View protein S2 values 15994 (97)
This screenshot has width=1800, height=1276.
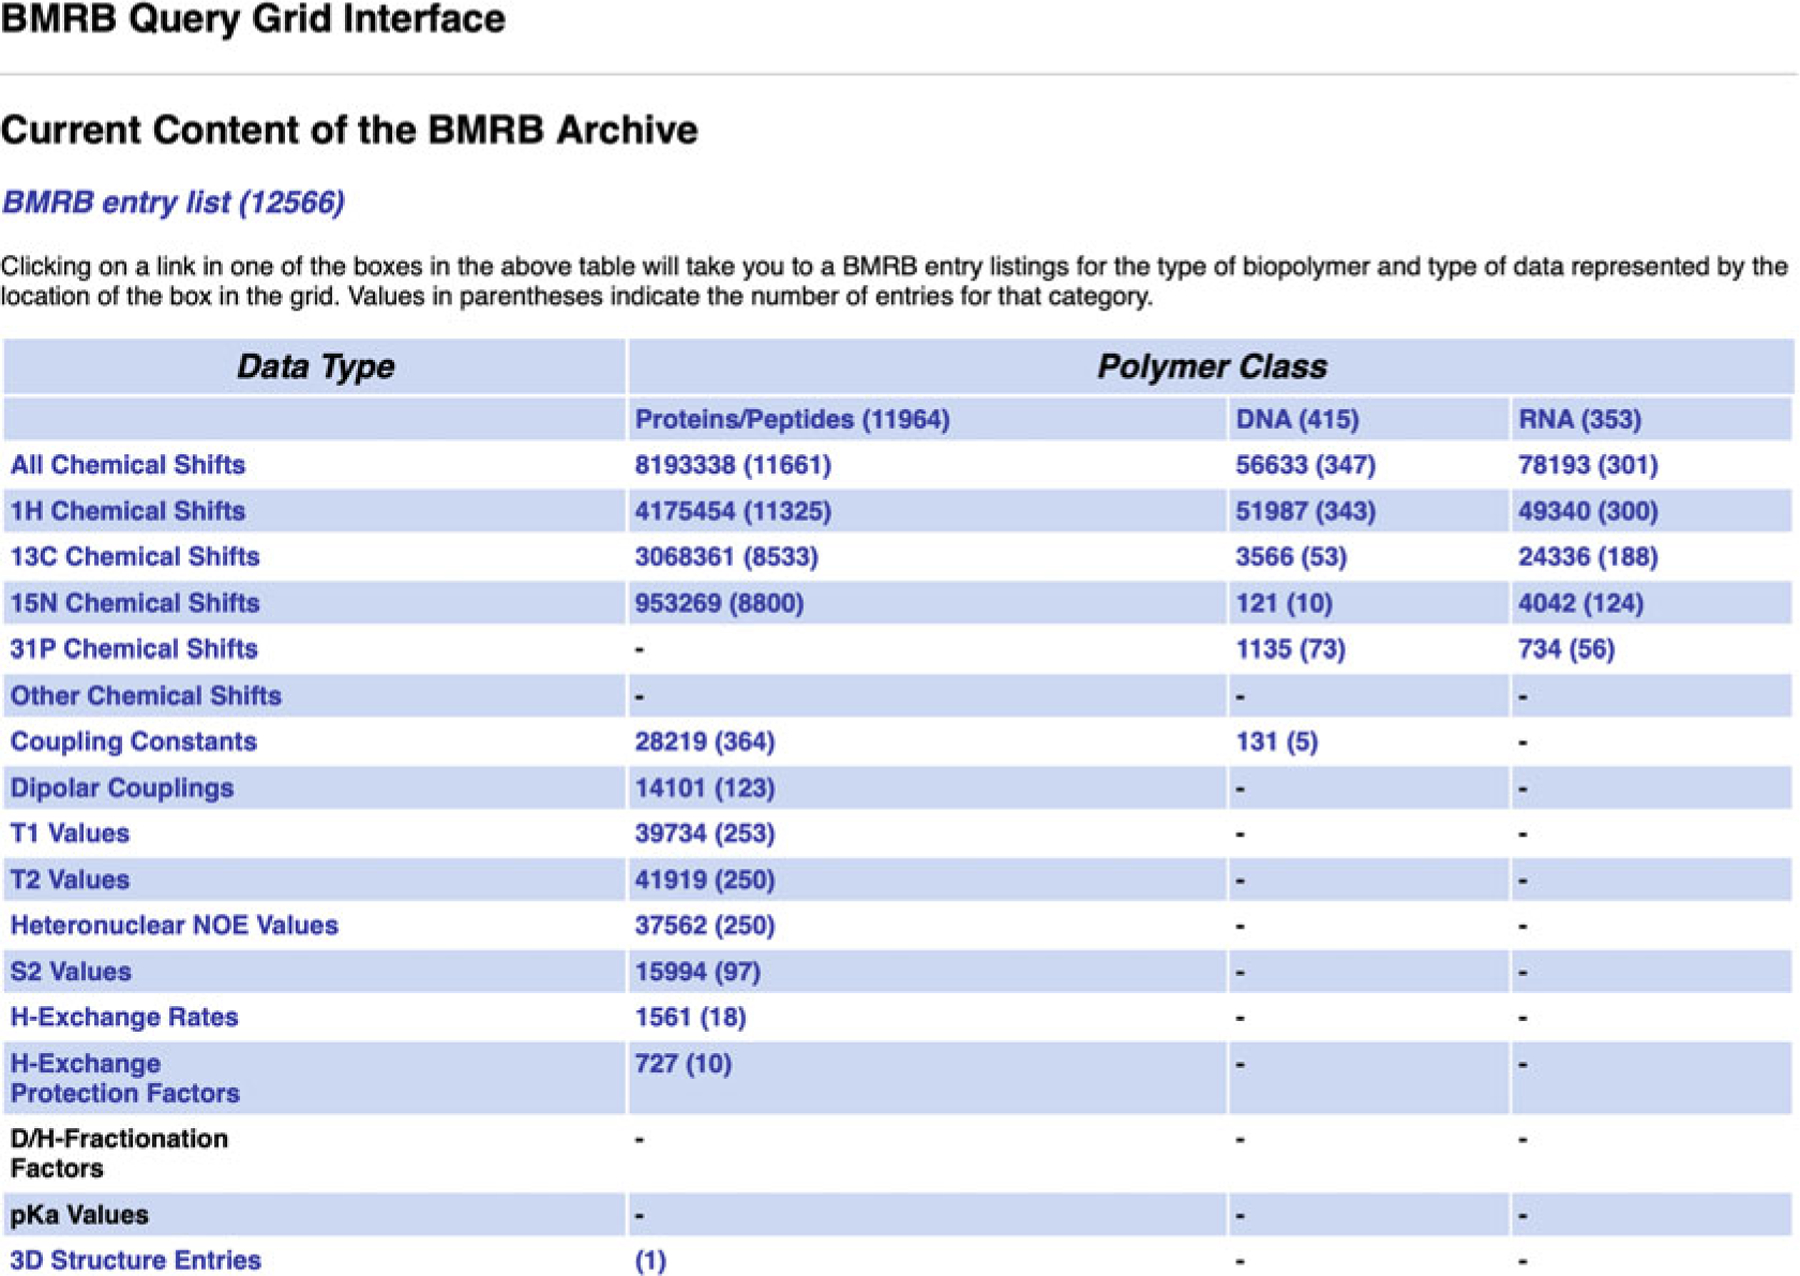pos(698,972)
